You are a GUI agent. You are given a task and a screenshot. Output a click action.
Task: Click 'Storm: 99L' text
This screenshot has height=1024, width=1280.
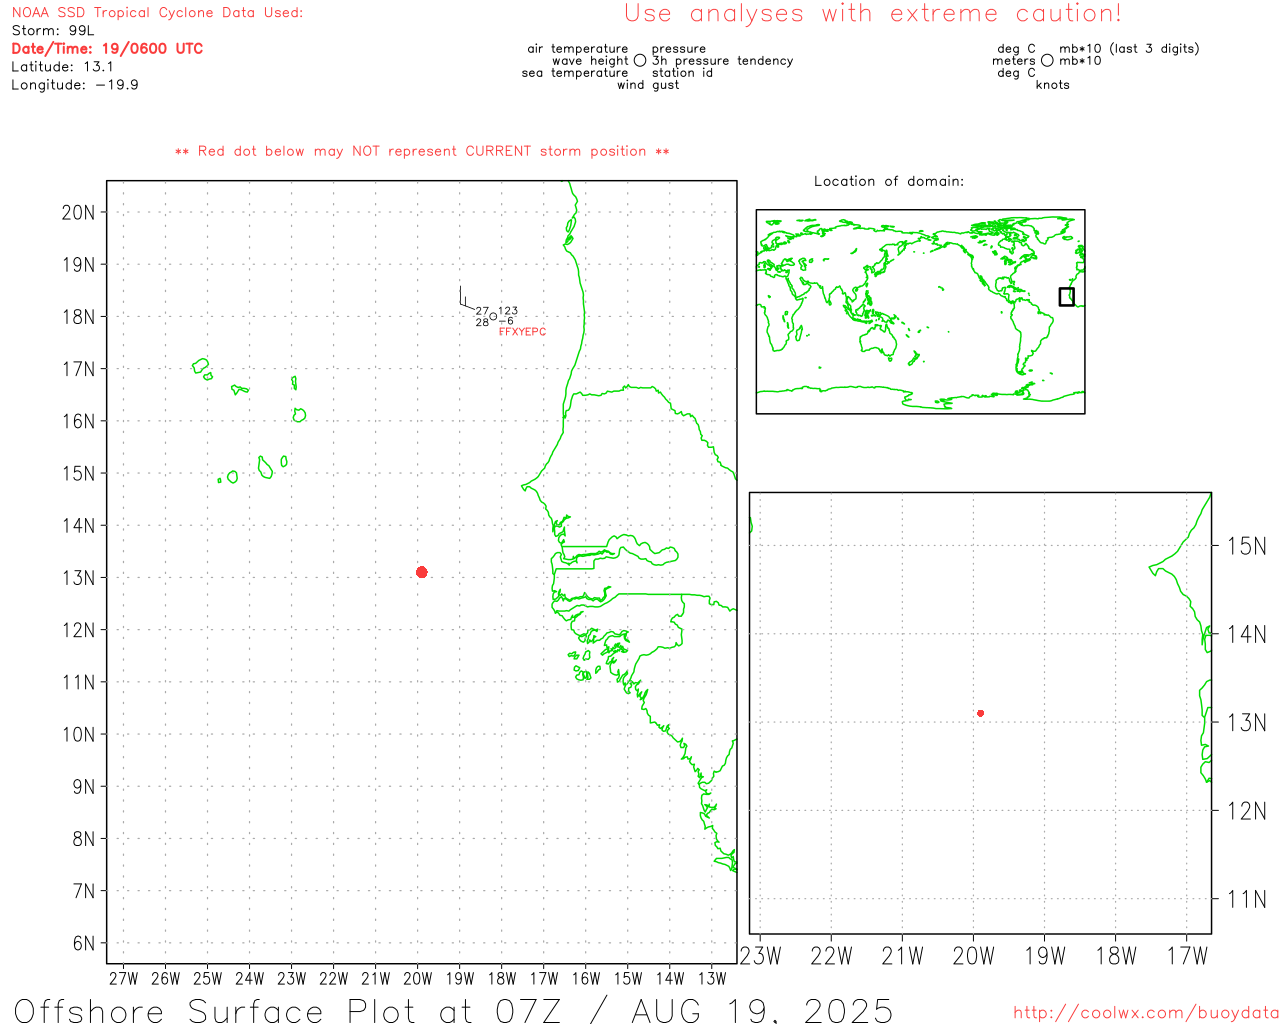click(x=53, y=31)
